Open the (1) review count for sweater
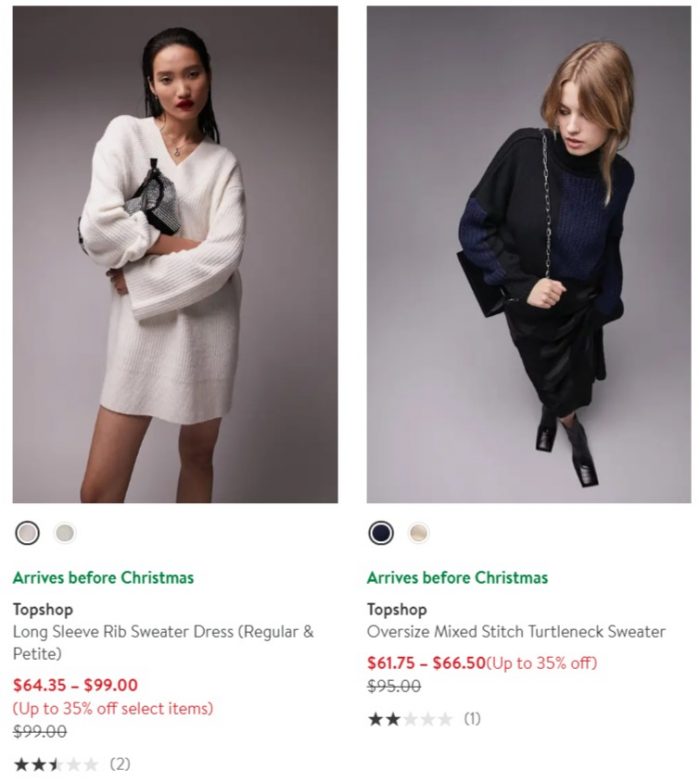 click(x=472, y=719)
